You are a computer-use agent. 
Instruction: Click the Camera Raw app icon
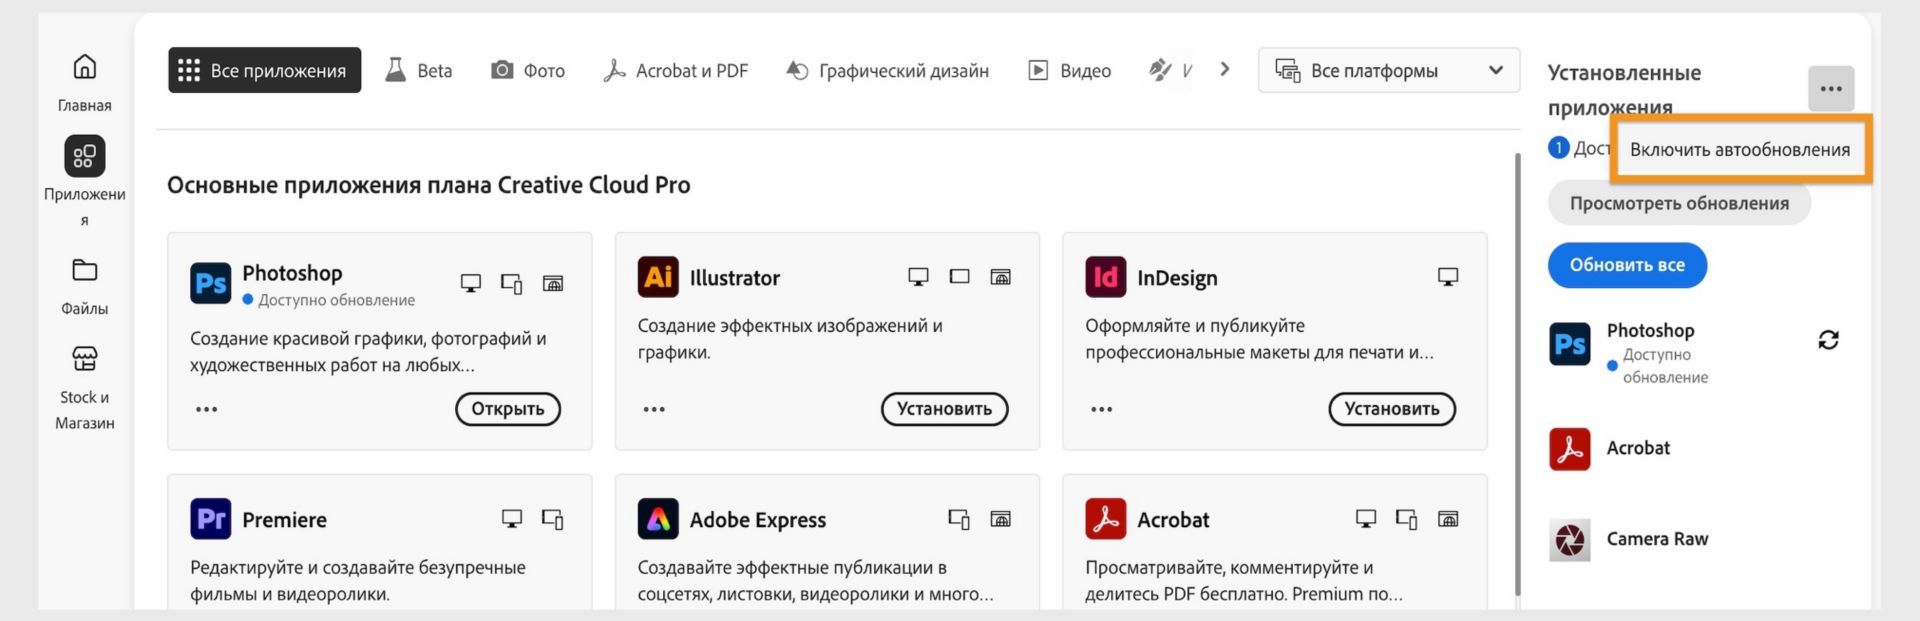pos(1569,540)
